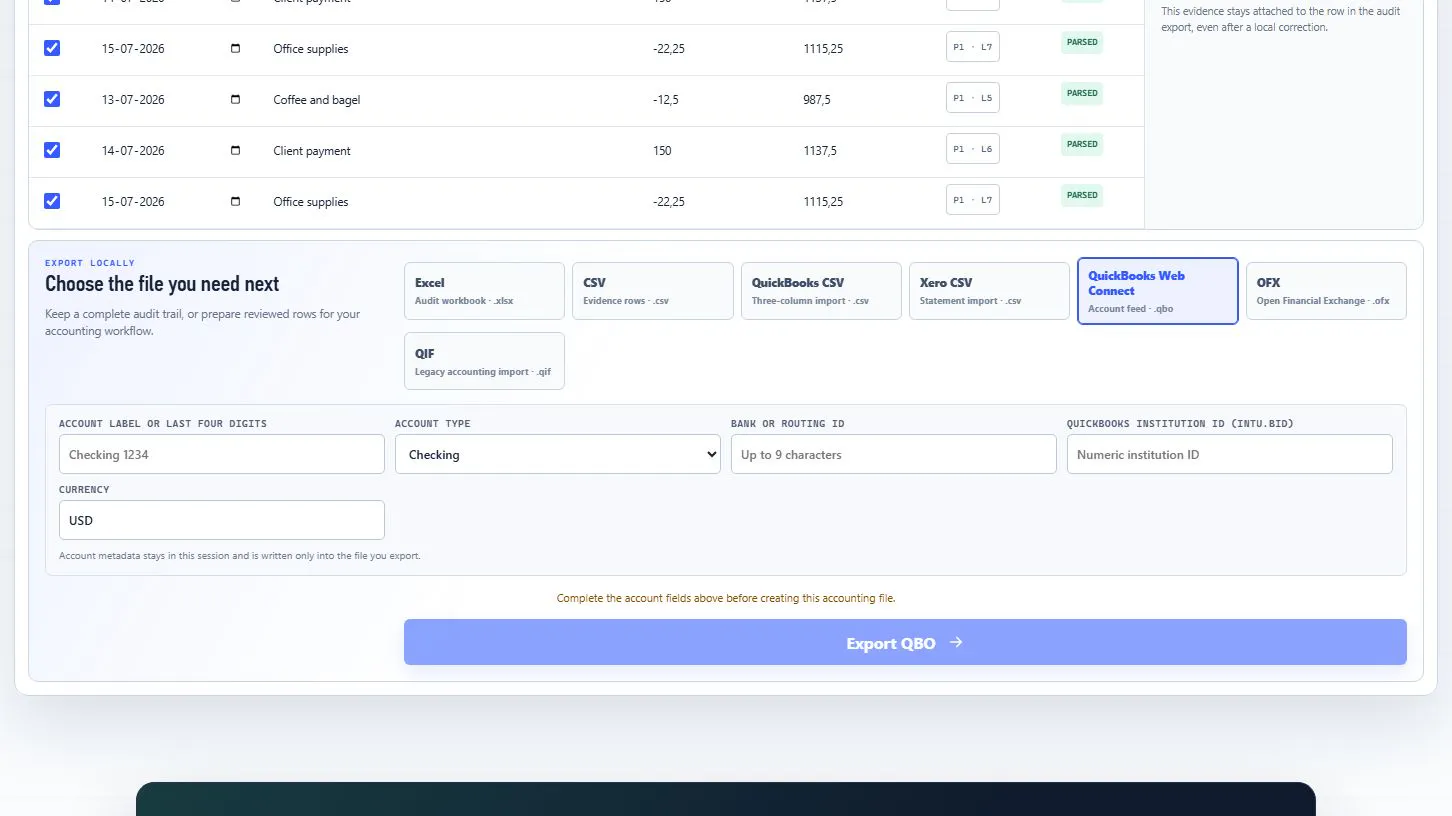This screenshot has width=1452, height=816.
Task: Choose the CSV evidence rows export format
Action: click(x=653, y=291)
